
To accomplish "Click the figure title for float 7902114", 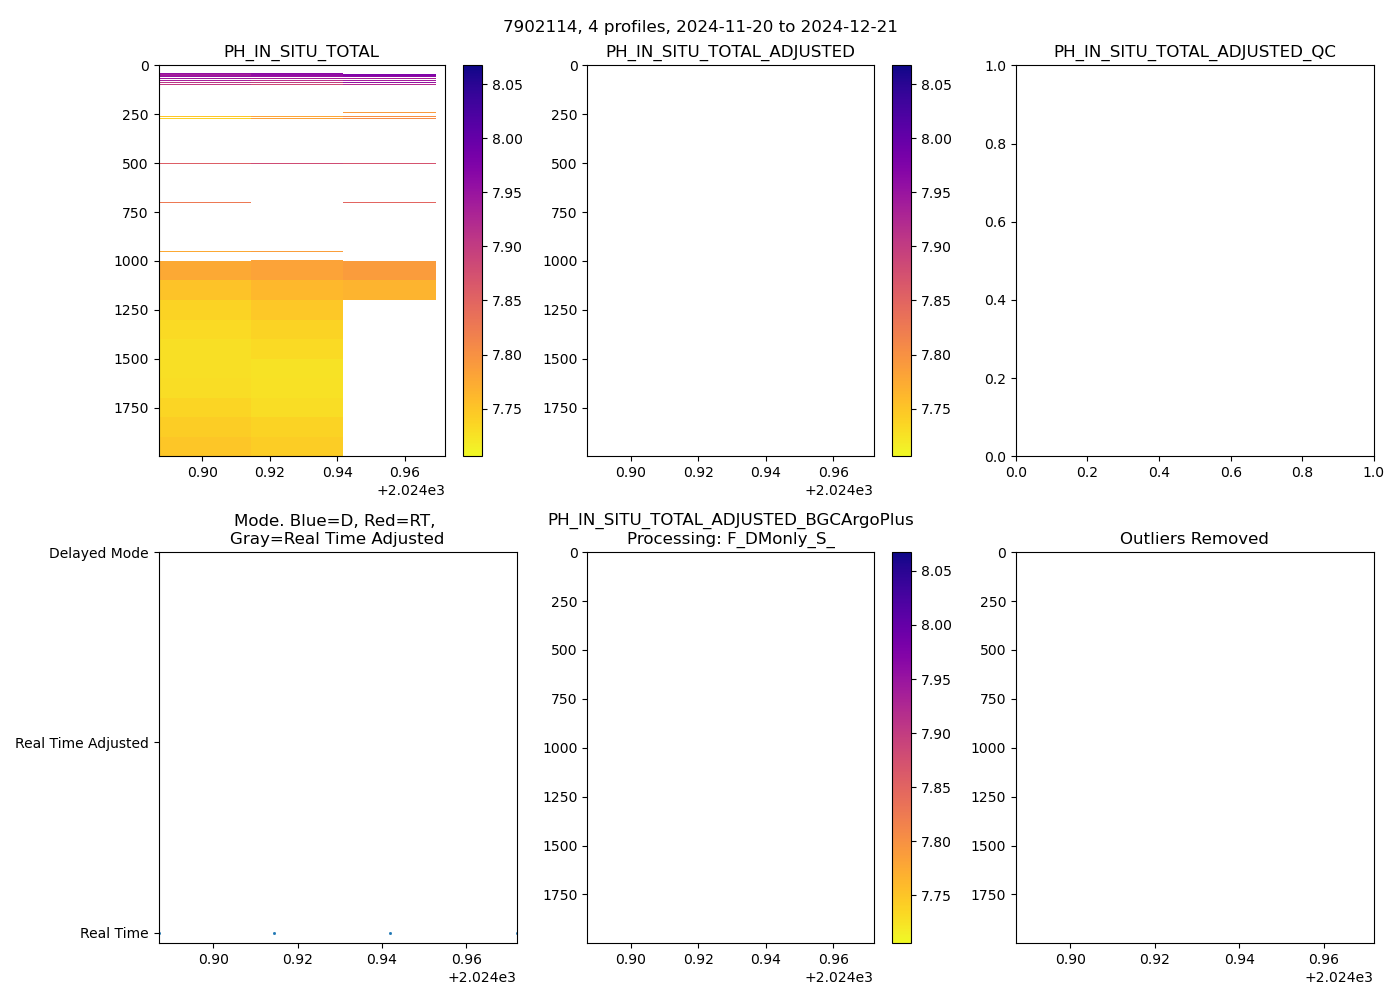I will (x=700, y=27).
